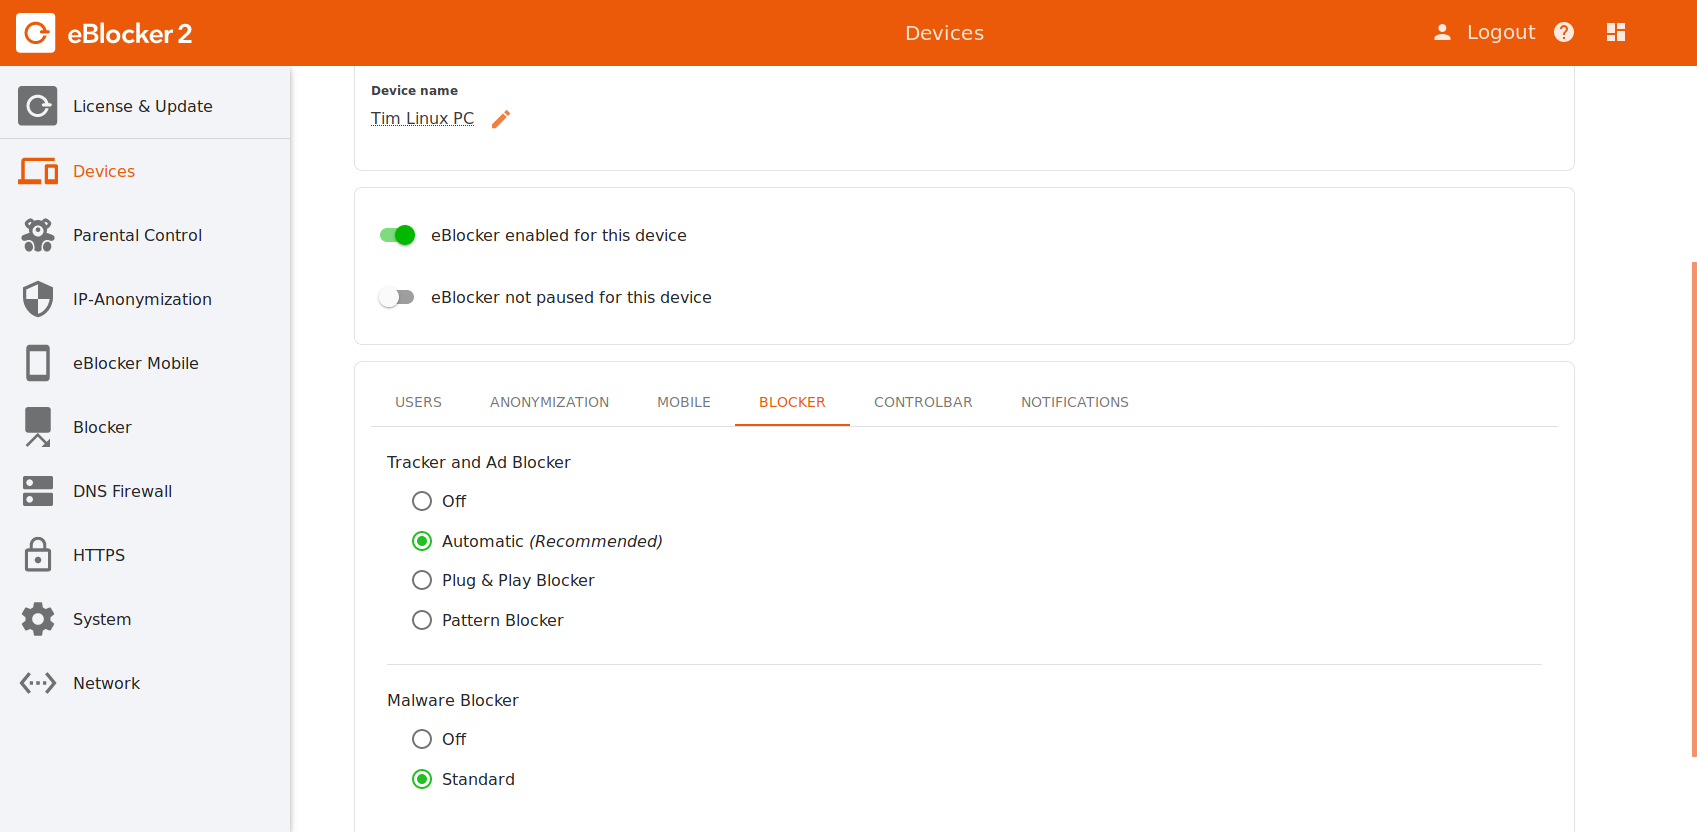This screenshot has width=1697, height=832.
Task: Click the Devices sidebar icon
Action: 38,171
